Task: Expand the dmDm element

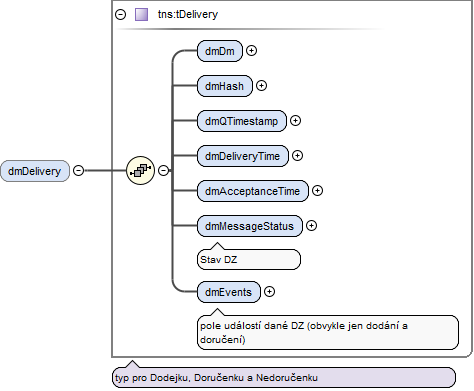Action: pyautogui.click(x=251, y=51)
